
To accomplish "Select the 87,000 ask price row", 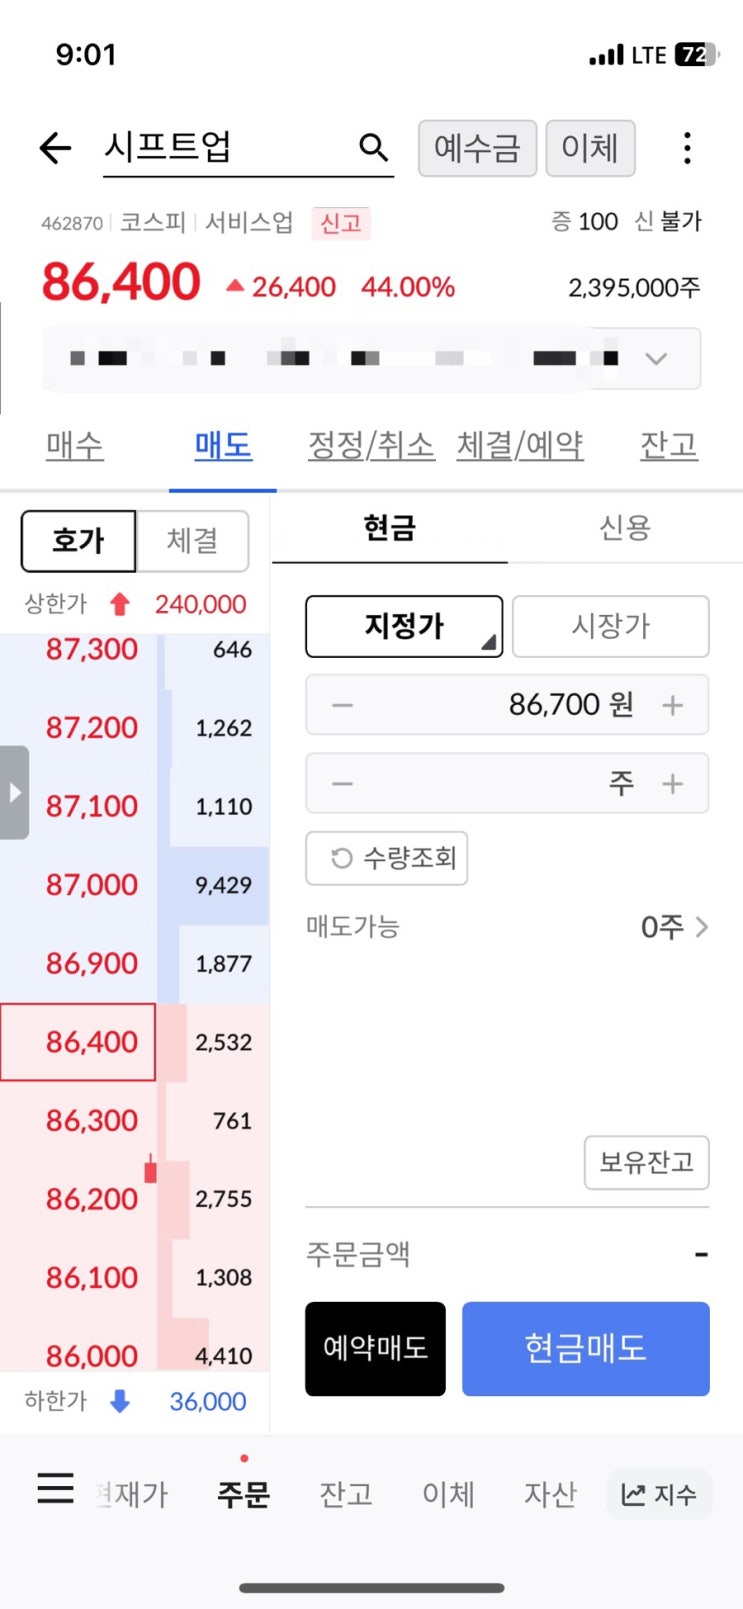I will 134,885.
